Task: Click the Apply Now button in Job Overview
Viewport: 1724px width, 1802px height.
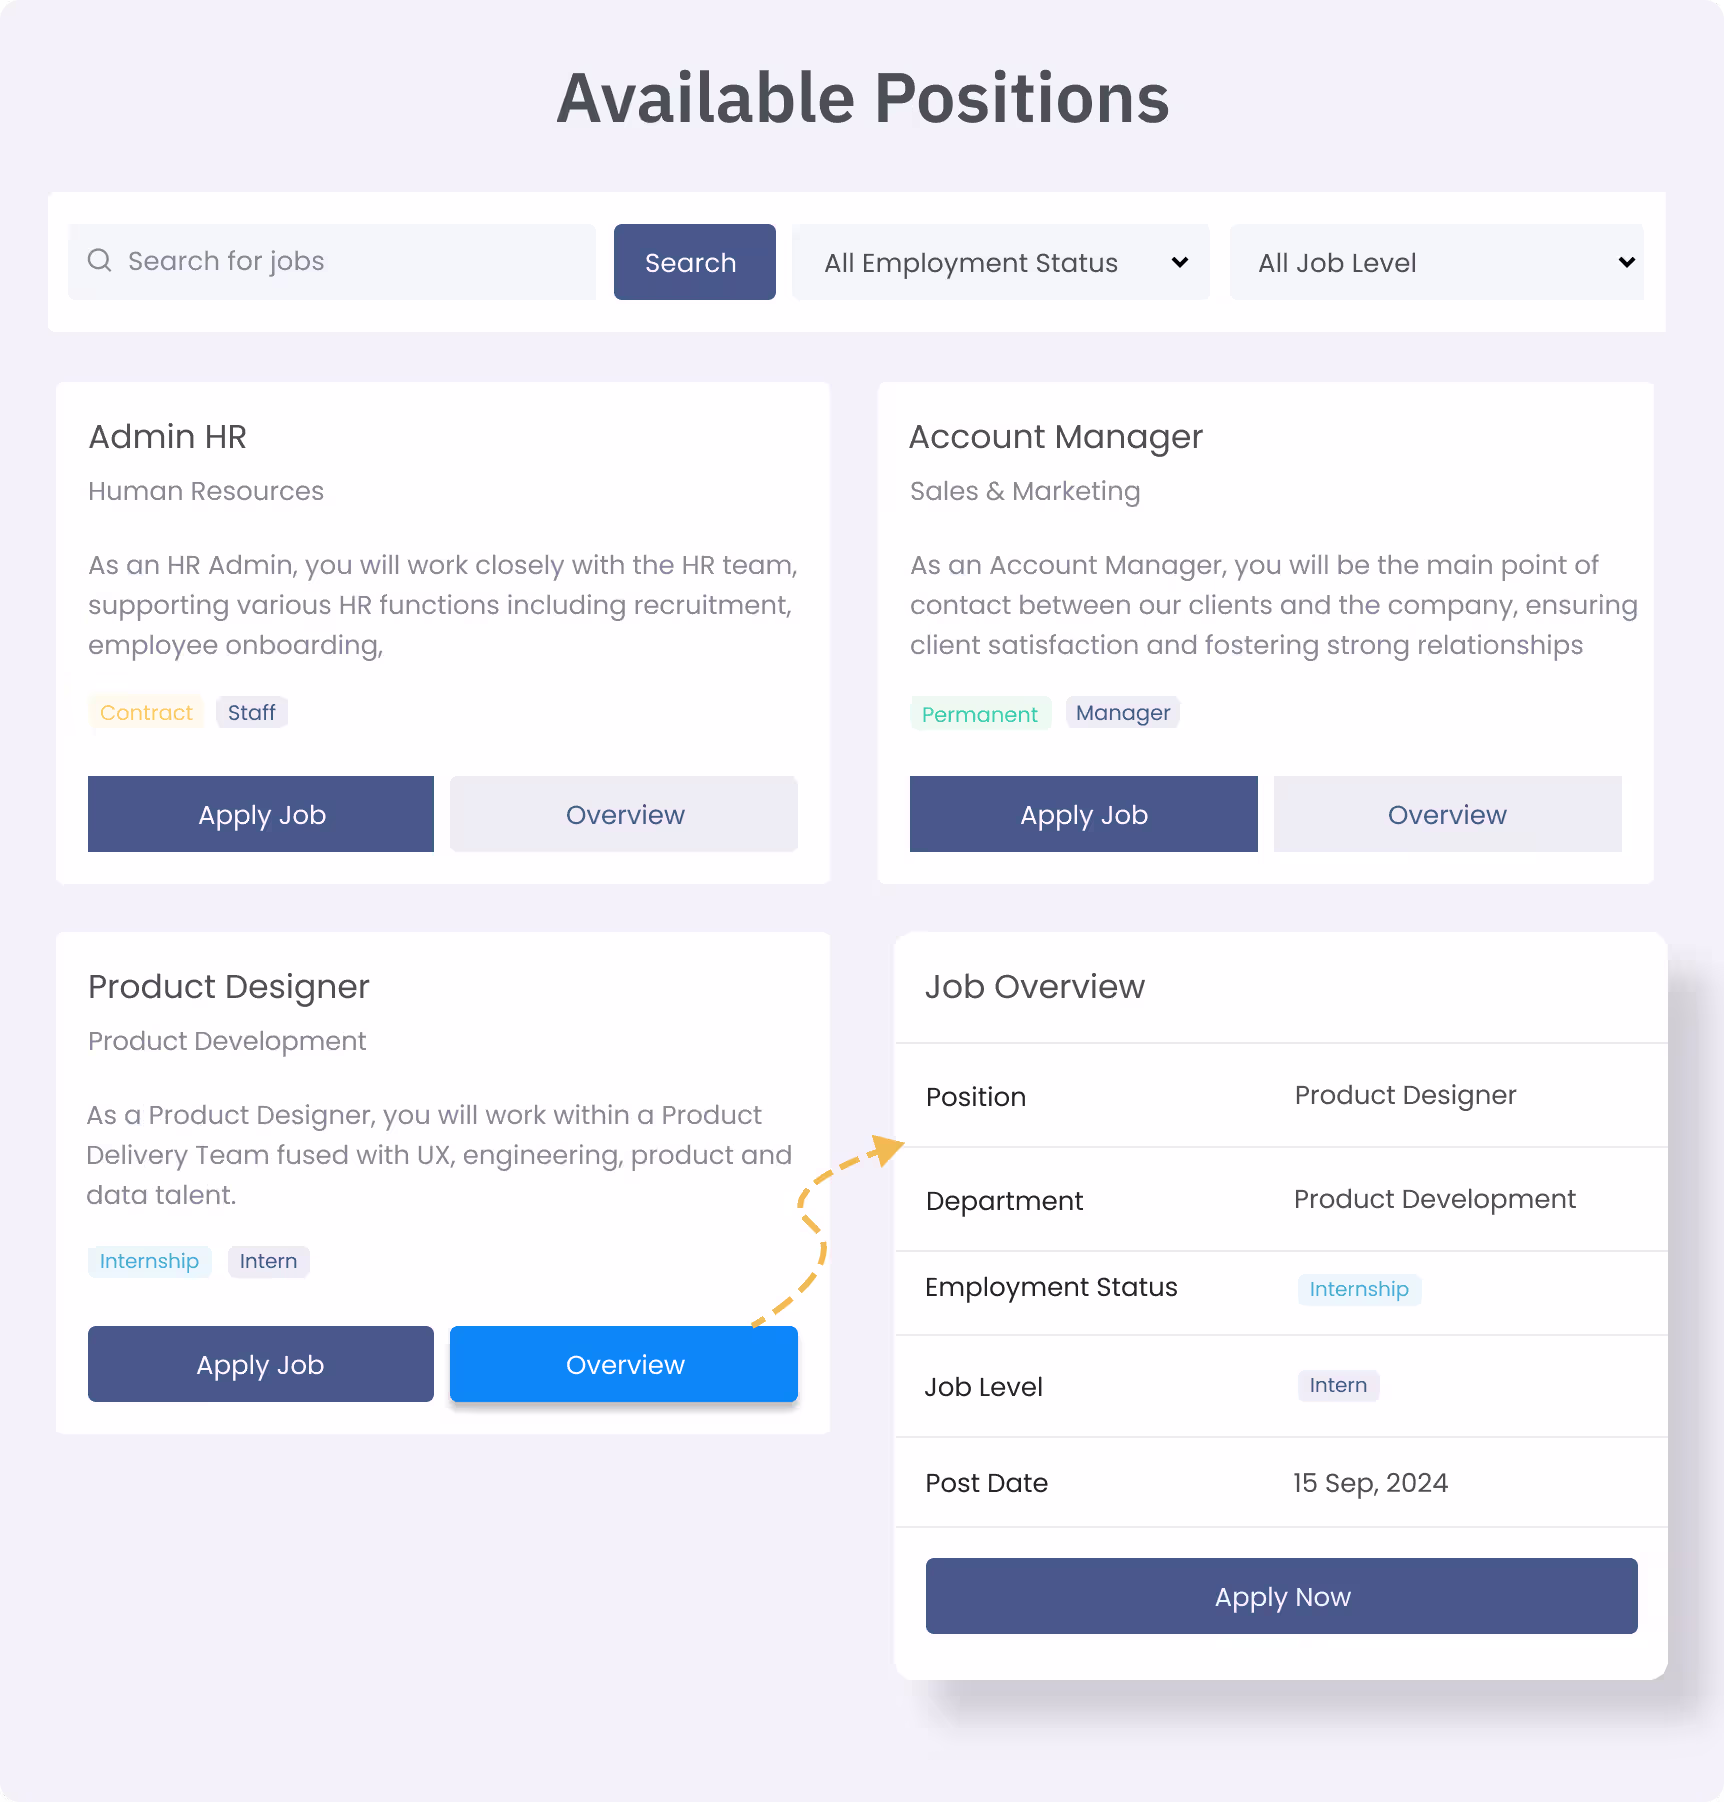Action: pos(1282,1596)
